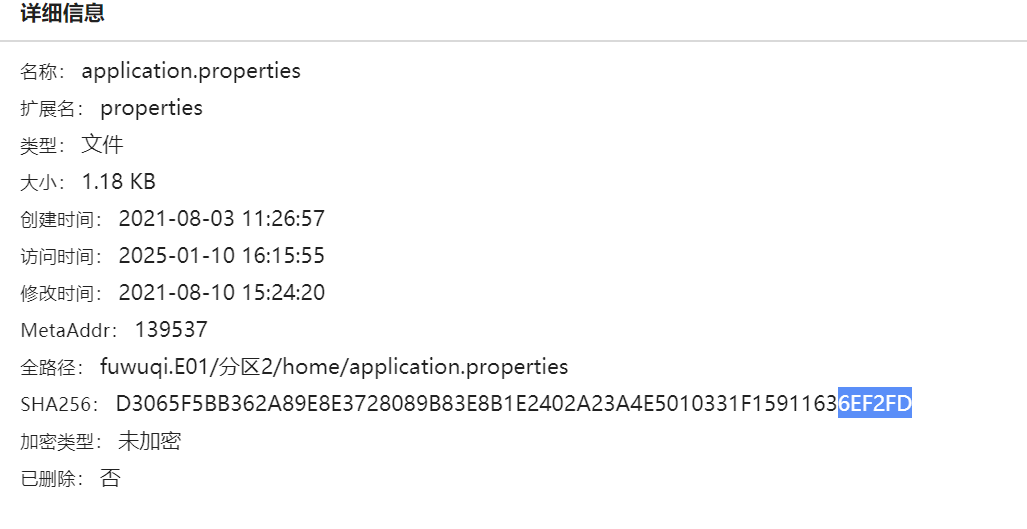Click the 修改时间 value 2021-08-10 15:24:20
Image resolution: width=1027 pixels, height=529 pixels.
click(x=221, y=293)
